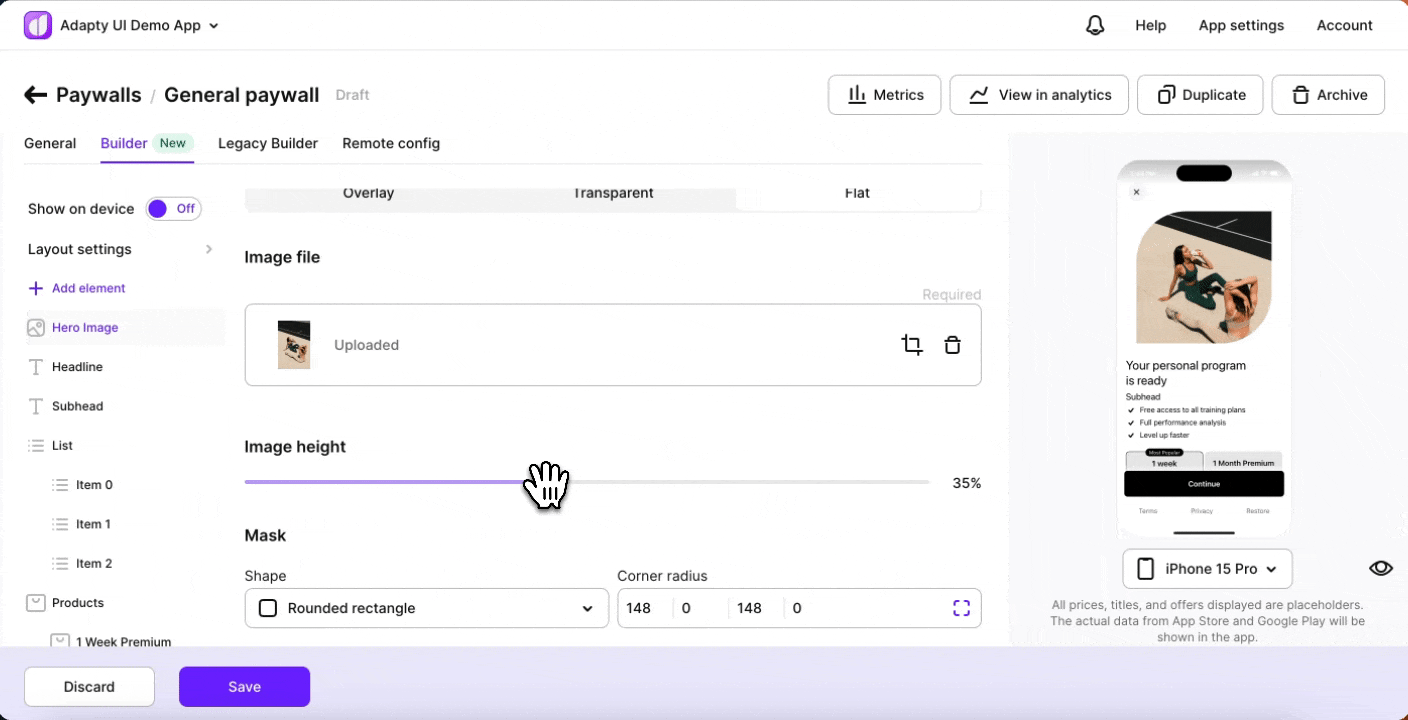Open the Legacy Builder tab
The image size is (1408, 720).
point(268,143)
